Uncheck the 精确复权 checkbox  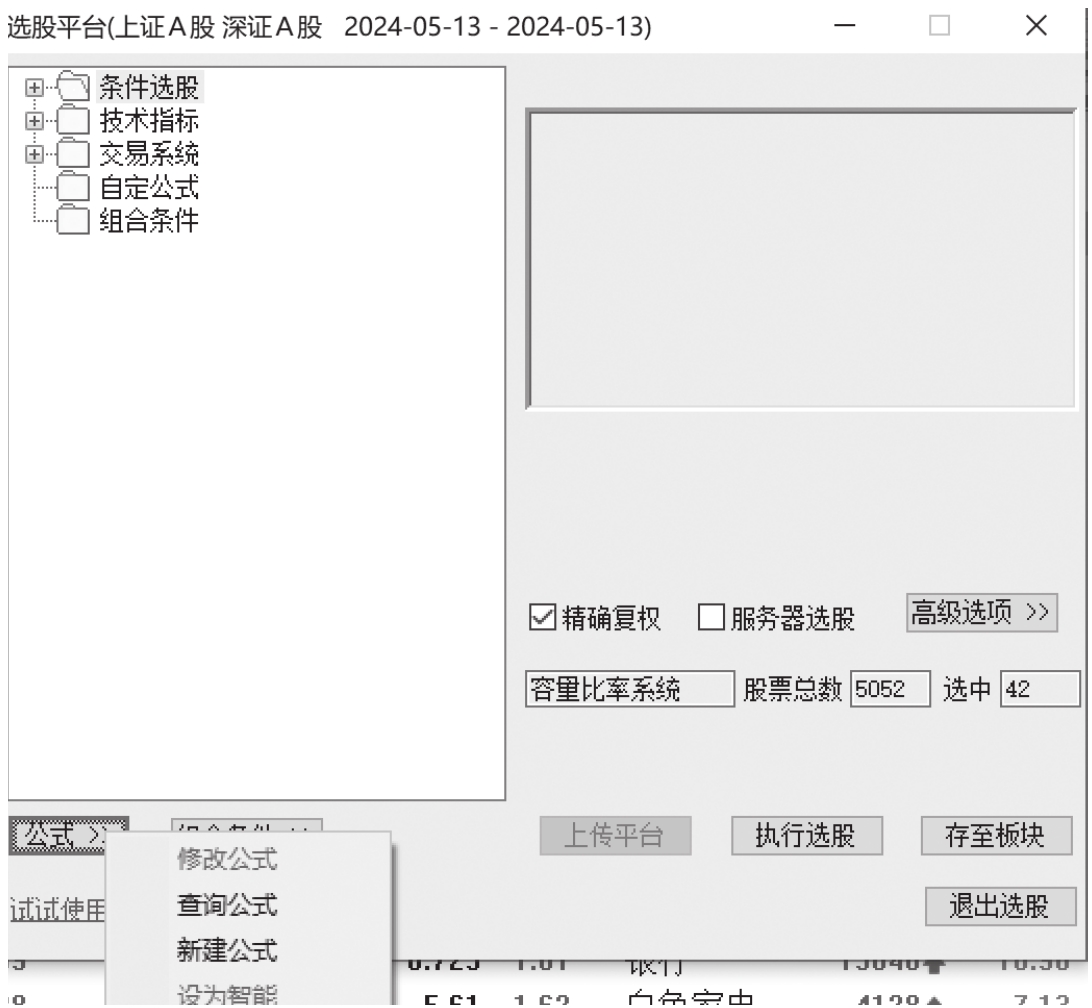pyautogui.click(x=543, y=617)
